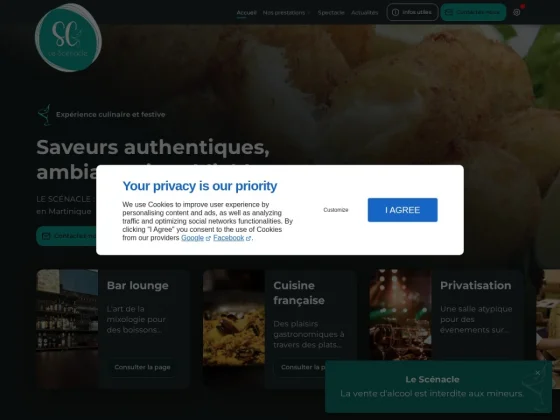The width and height of the screenshot is (560, 420).
Task: Open the Bar lounge thumbnail image
Action: (x=67, y=329)
